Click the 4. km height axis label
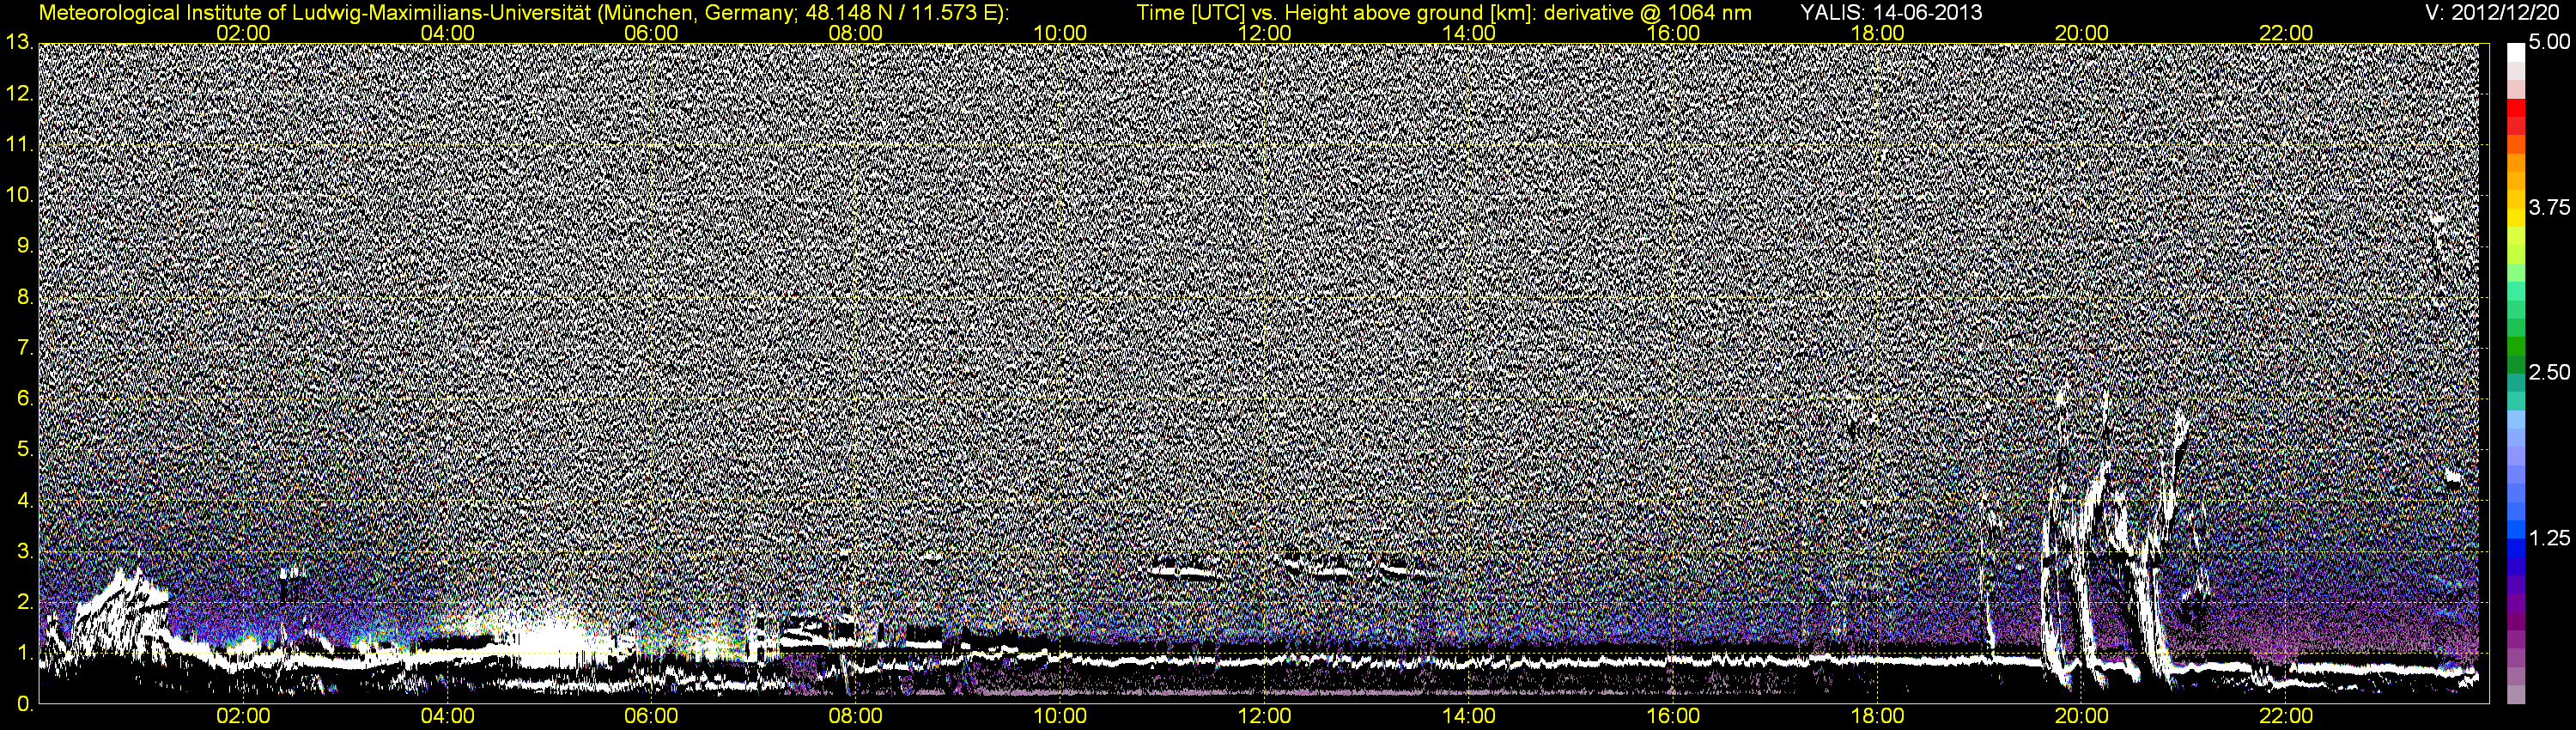Viewport: 2576px width, 730px height. pos(24,500)
